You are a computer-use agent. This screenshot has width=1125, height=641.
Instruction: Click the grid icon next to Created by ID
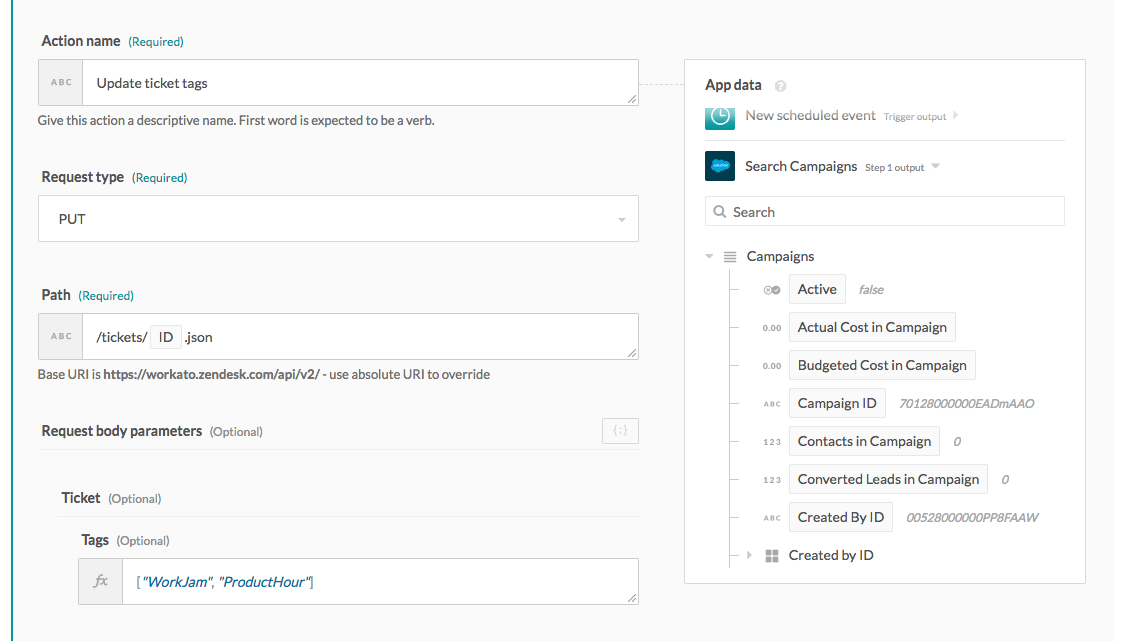[x=772, y=556]
